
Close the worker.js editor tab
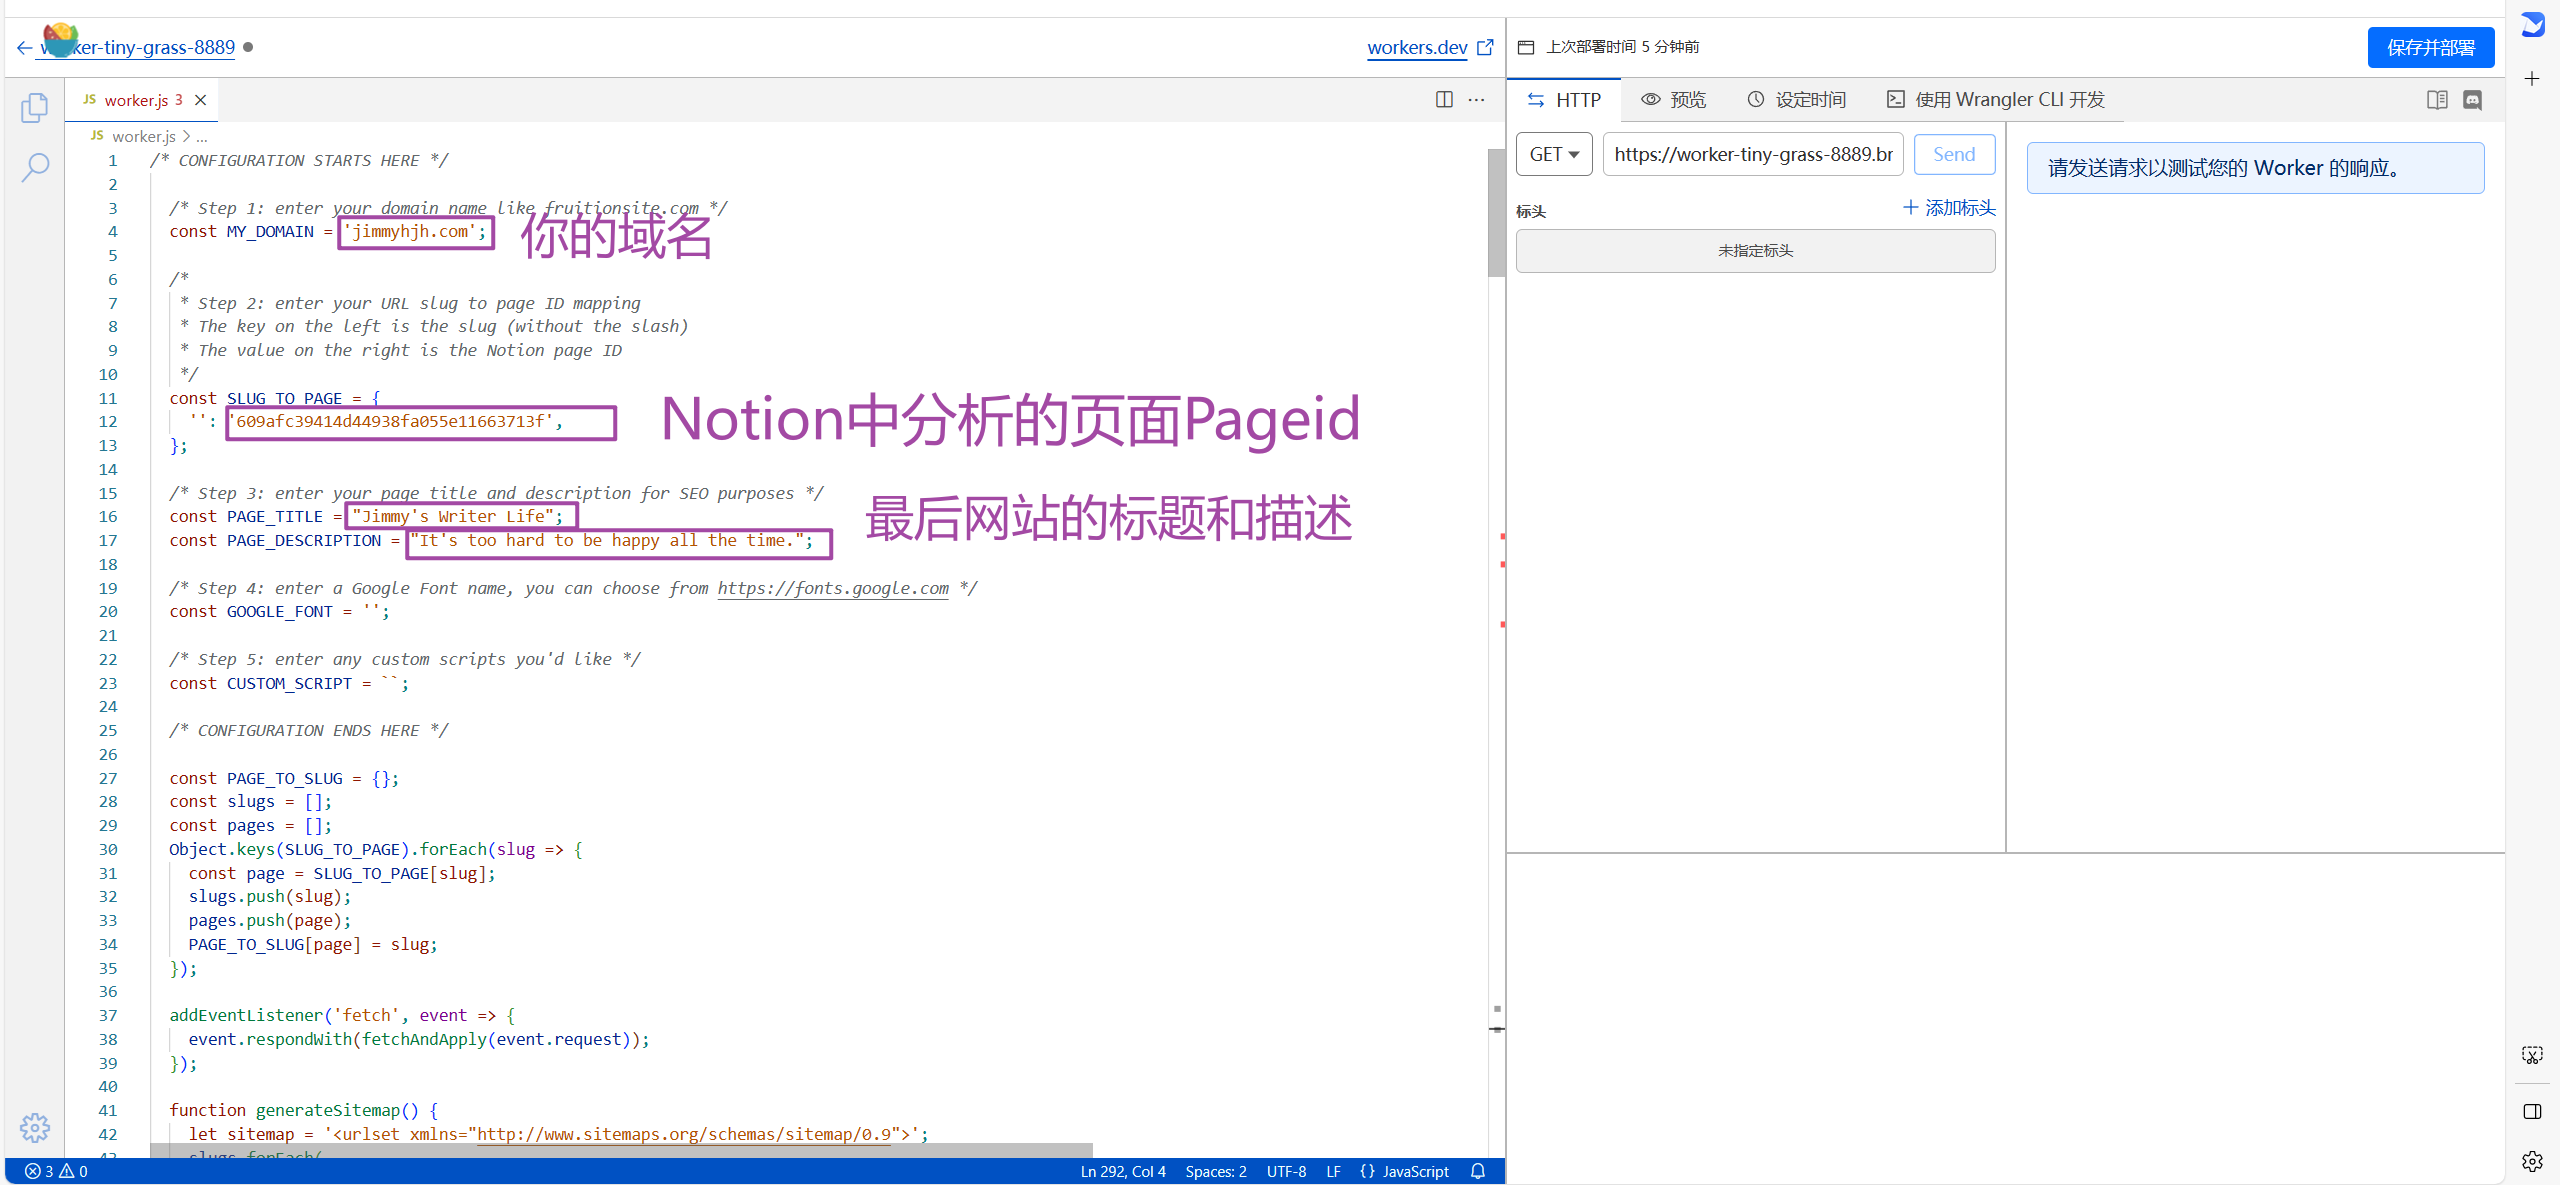tap(201, 100)
